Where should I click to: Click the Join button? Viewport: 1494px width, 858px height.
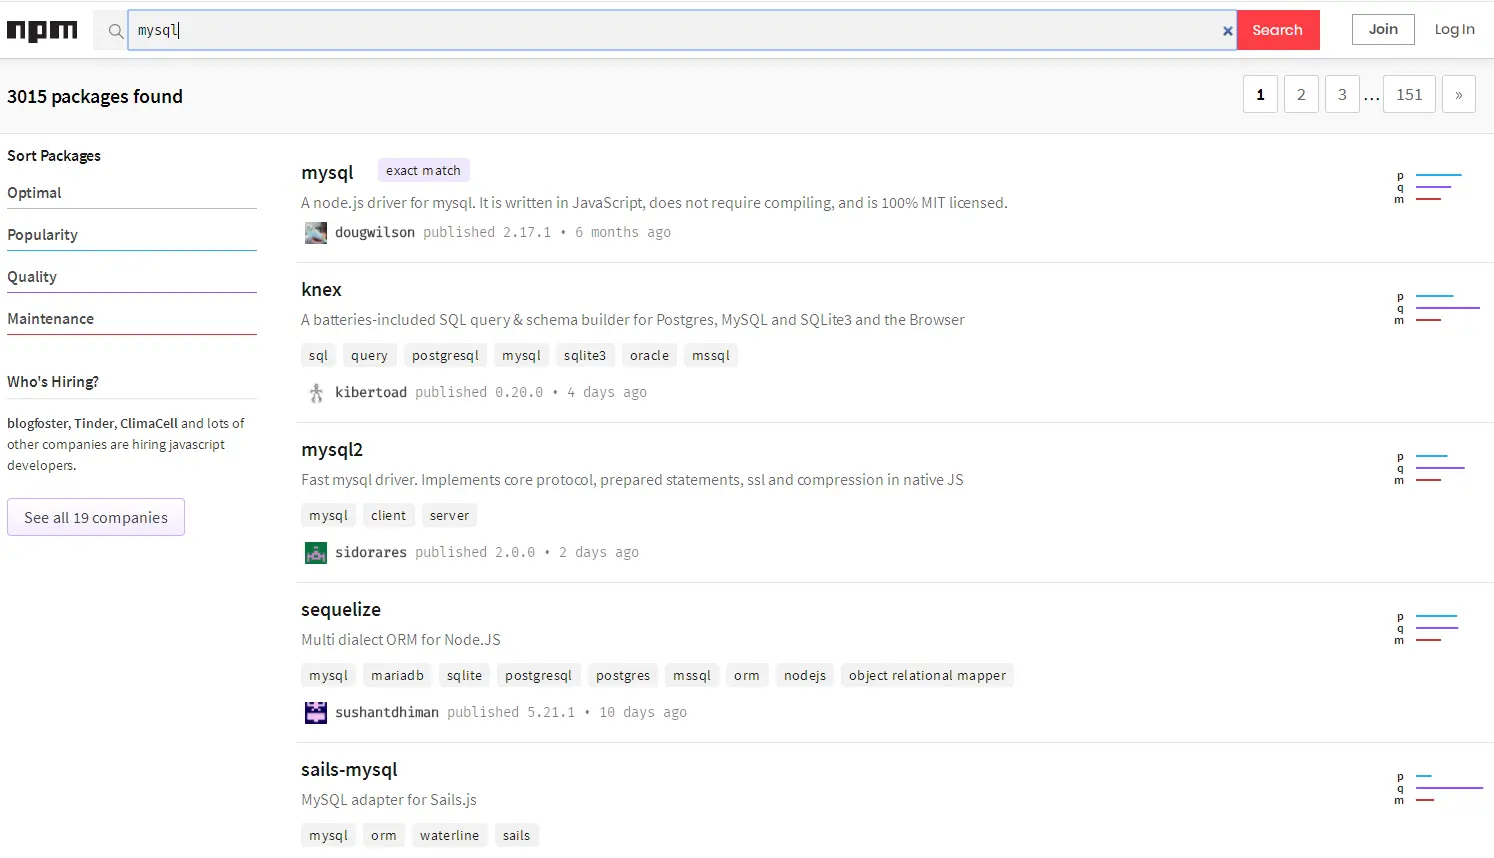tap(1383, 29)
